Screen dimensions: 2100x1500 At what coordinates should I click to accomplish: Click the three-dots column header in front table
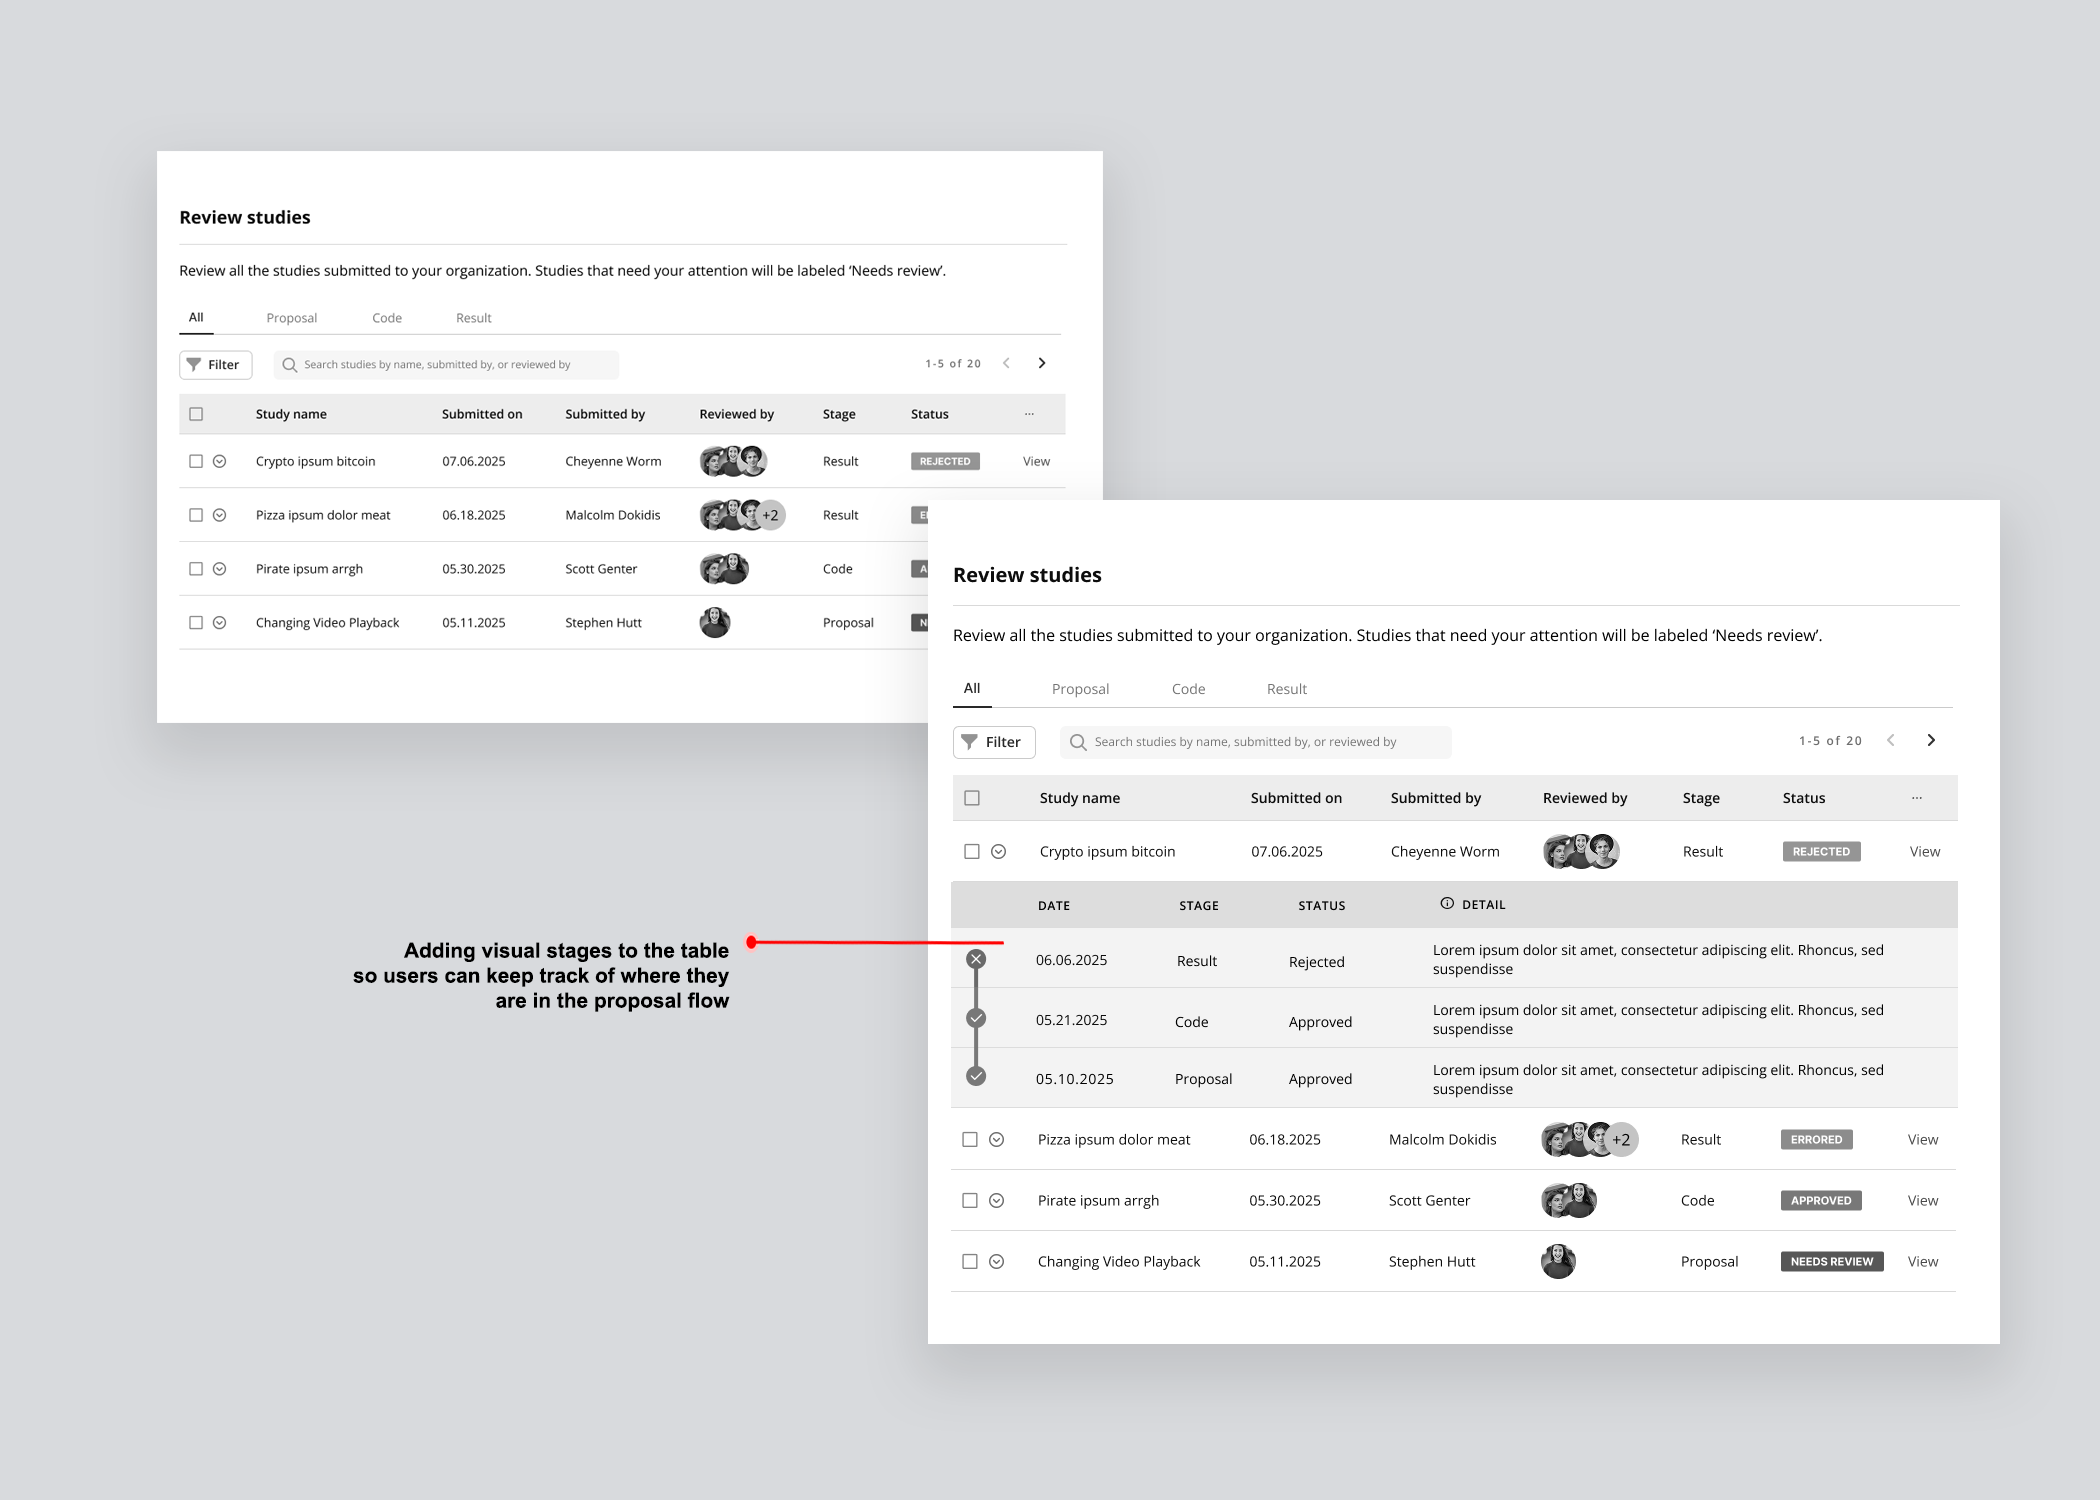click(1916, 798)
